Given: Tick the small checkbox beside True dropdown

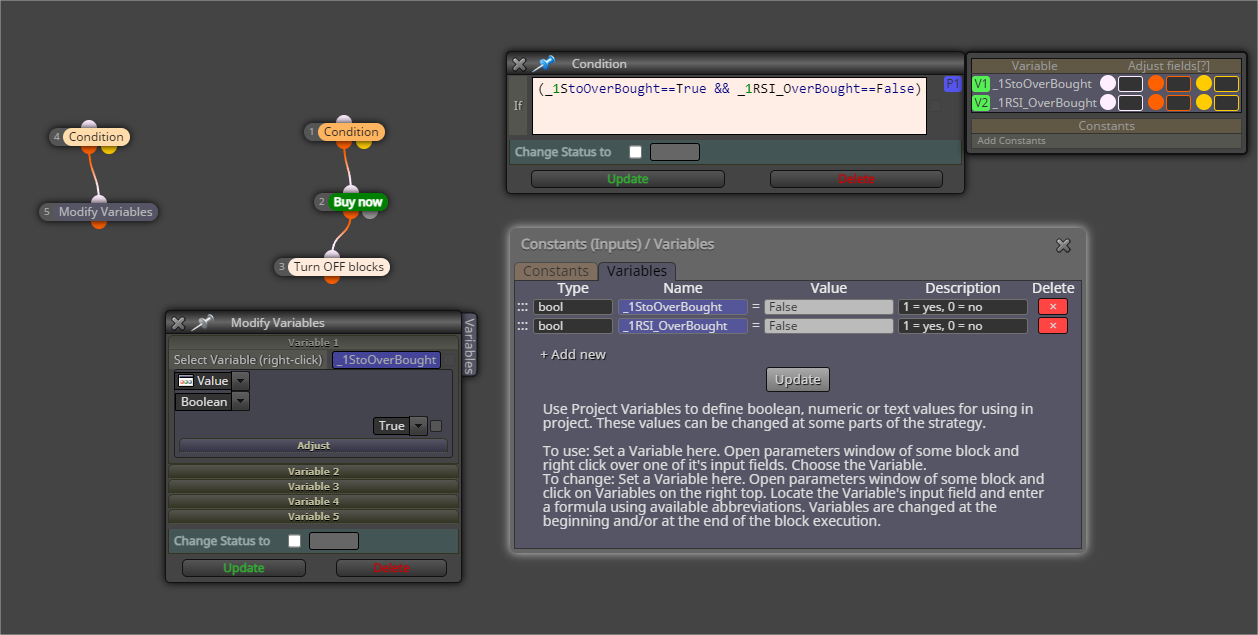Looking at the screenshot, I should (x=436, y=426).
